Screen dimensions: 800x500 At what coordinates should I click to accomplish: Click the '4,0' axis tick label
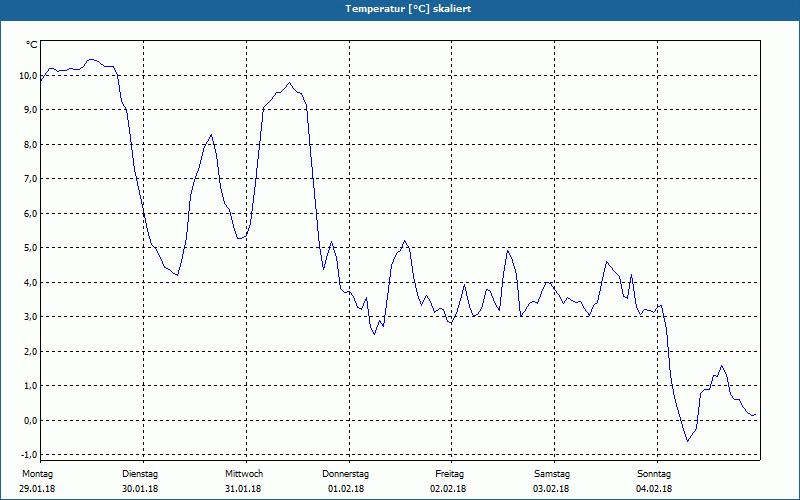click(x=30, y=282)
